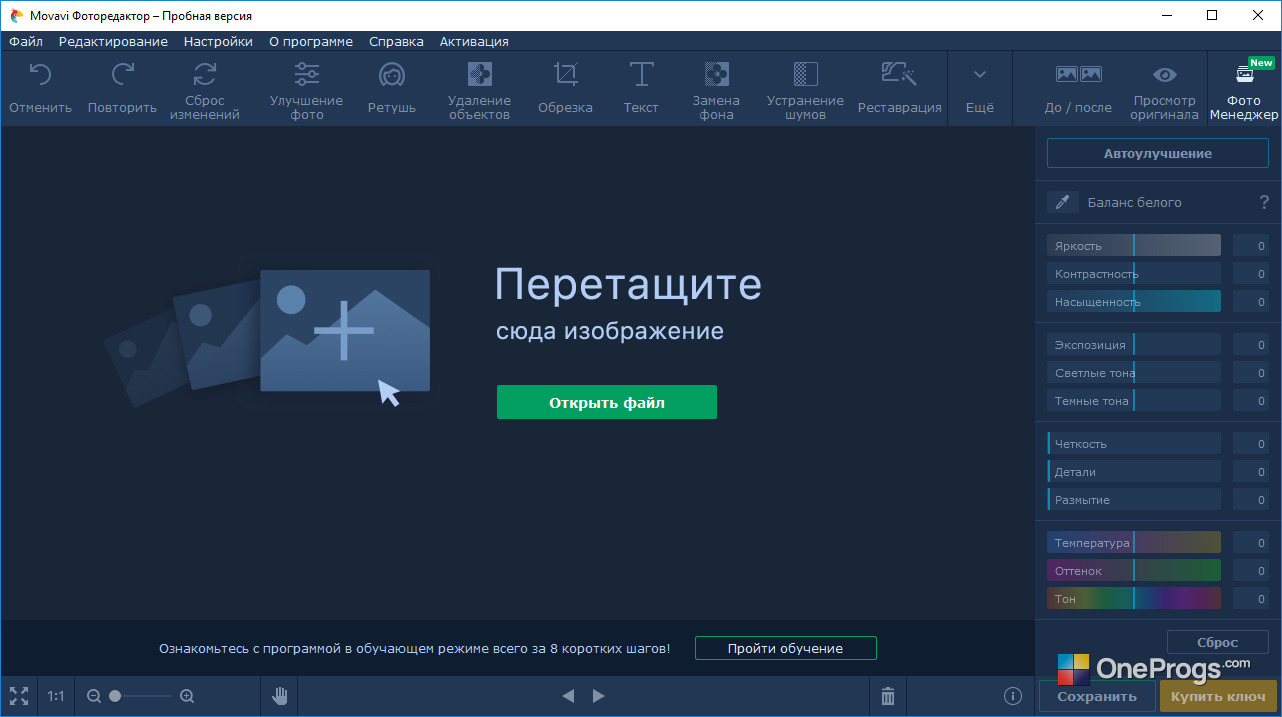
Task: Click the zoom out magnifier icon
Action: (x=94, y=696)
